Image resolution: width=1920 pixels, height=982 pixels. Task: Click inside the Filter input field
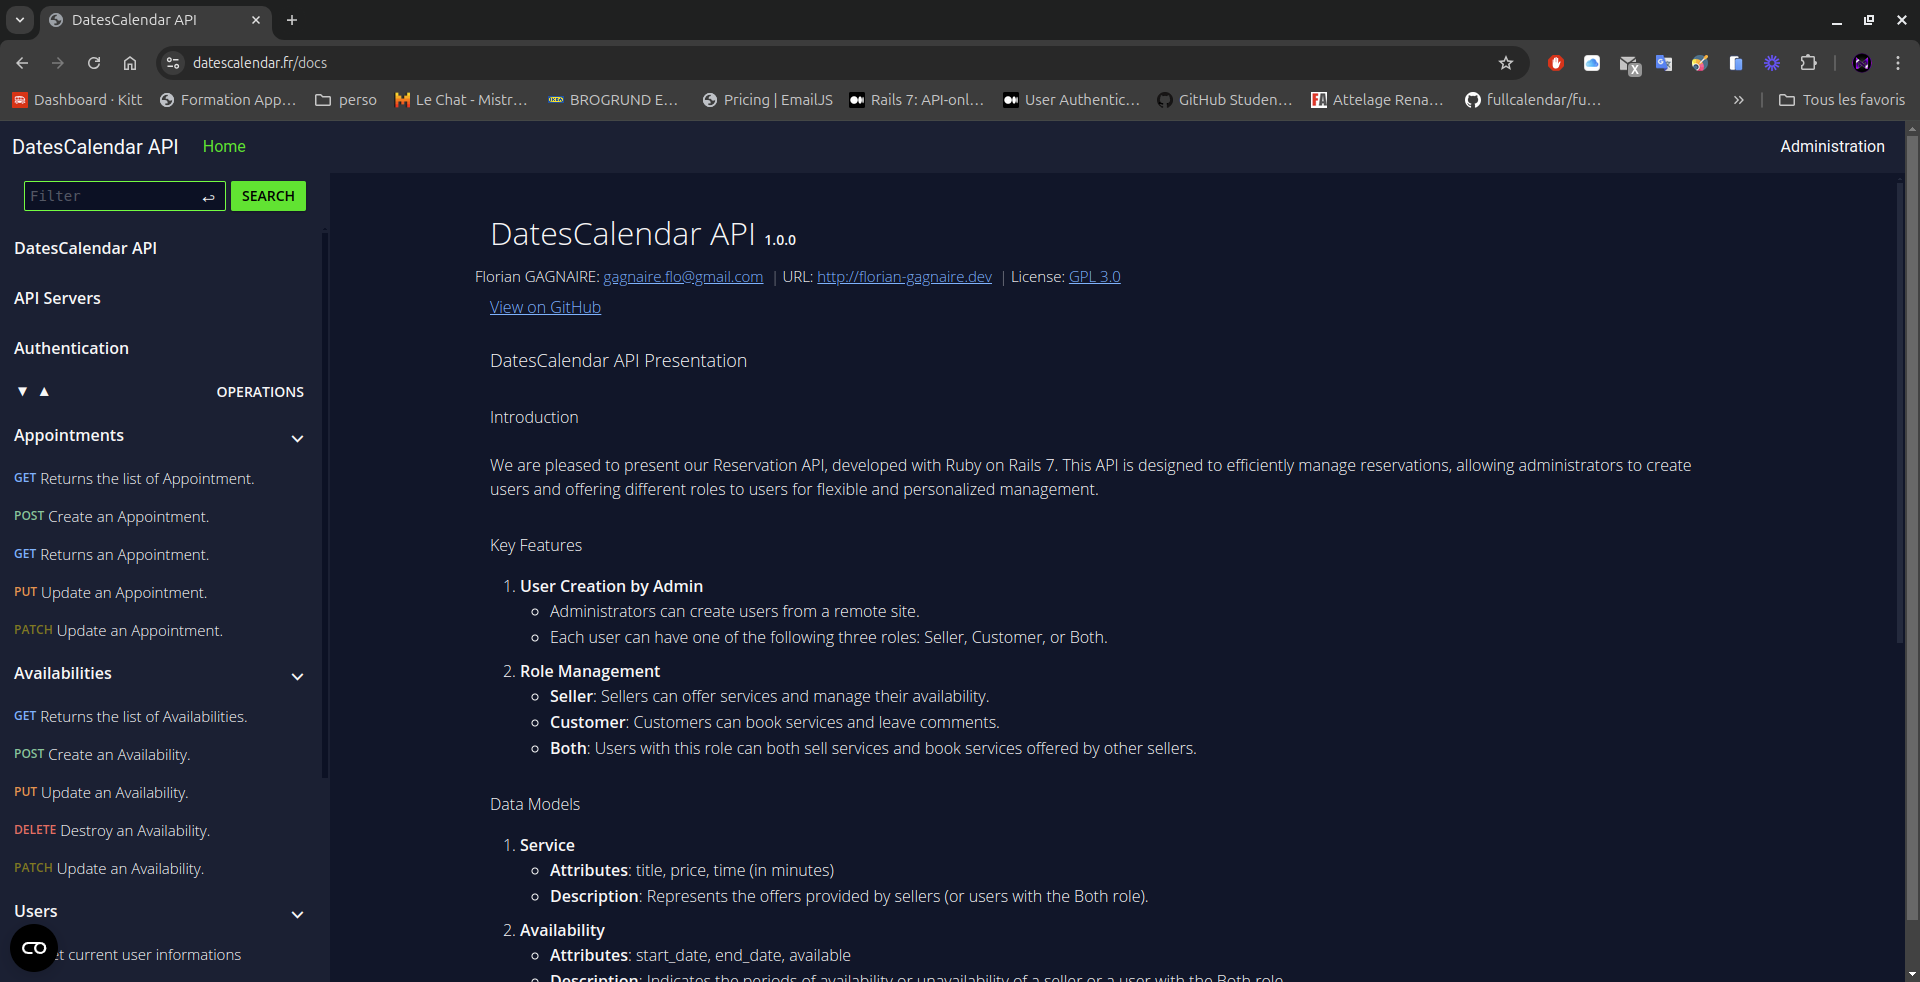click(x=115, y=196)
